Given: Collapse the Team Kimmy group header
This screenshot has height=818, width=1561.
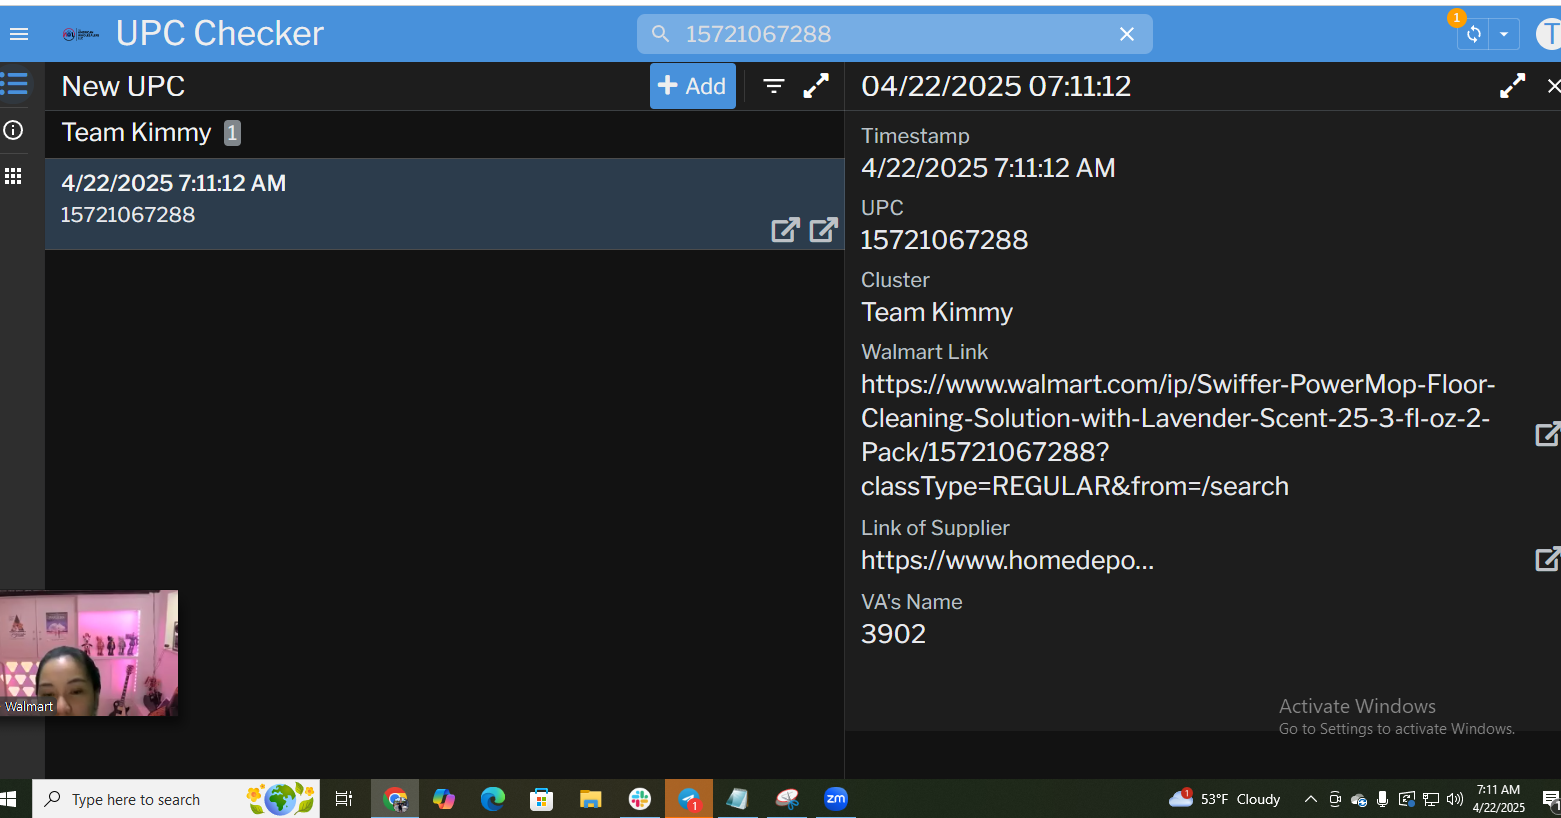Looking at the screenshot, I should [x=137, y=133].
